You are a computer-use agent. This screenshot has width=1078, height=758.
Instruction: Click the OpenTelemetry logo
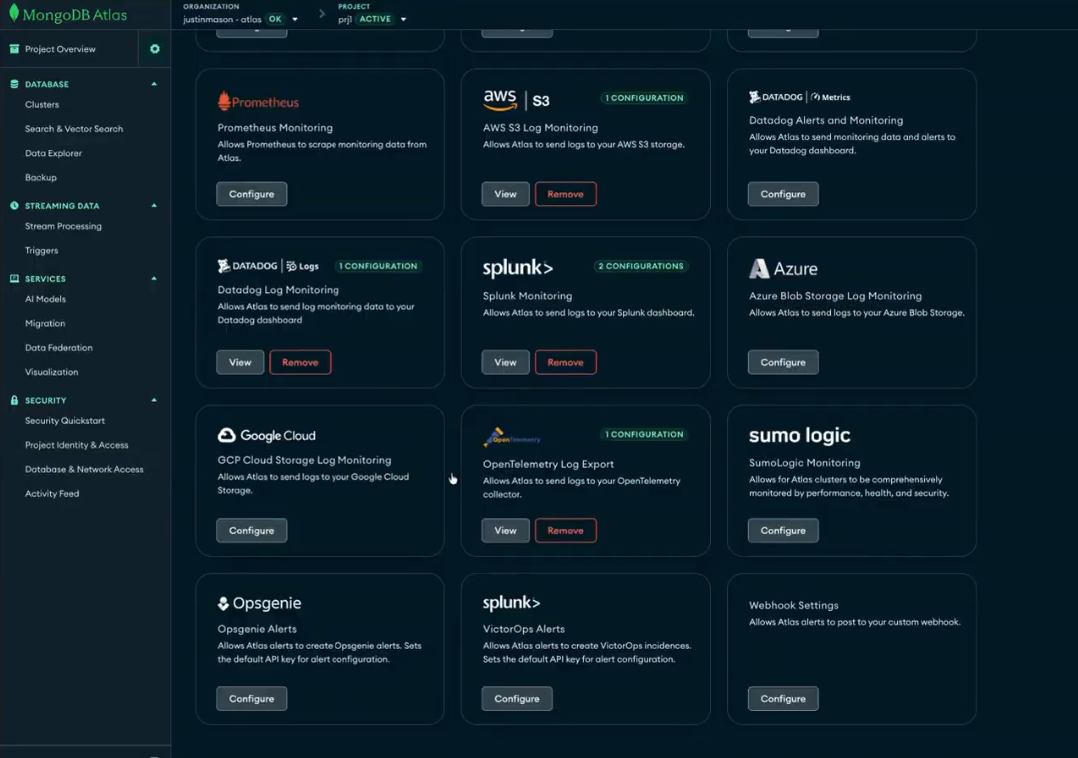[x=512, y=437]
